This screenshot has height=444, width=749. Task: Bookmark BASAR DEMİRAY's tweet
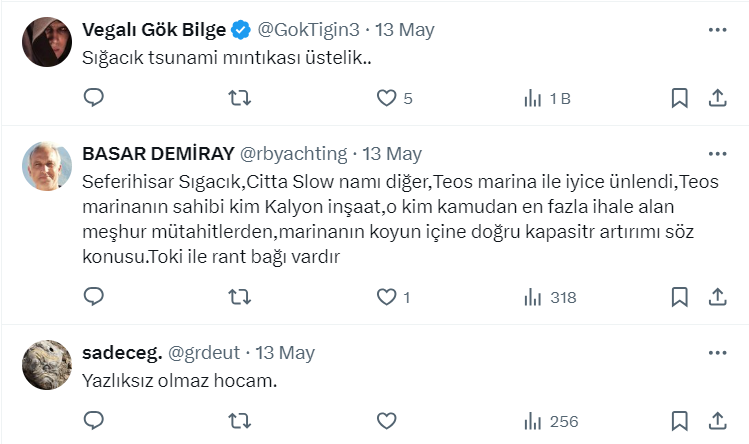(x=679, y=297)
